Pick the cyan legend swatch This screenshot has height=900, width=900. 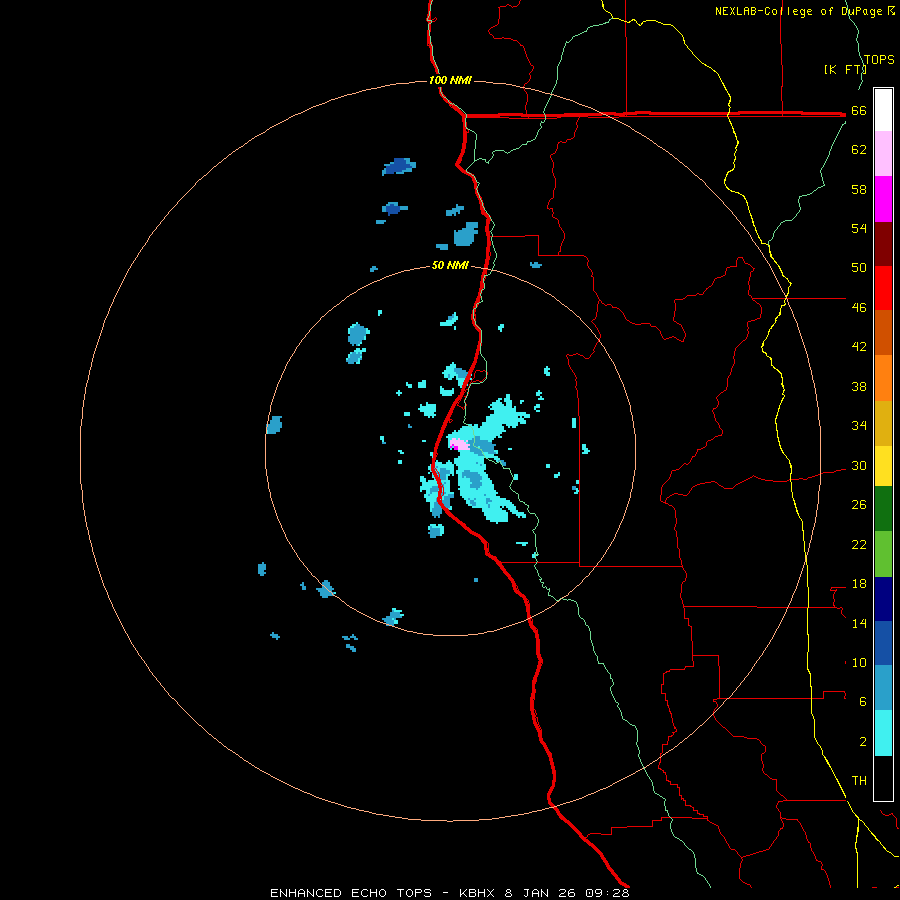pyautogui.click(x=883, y=733)
